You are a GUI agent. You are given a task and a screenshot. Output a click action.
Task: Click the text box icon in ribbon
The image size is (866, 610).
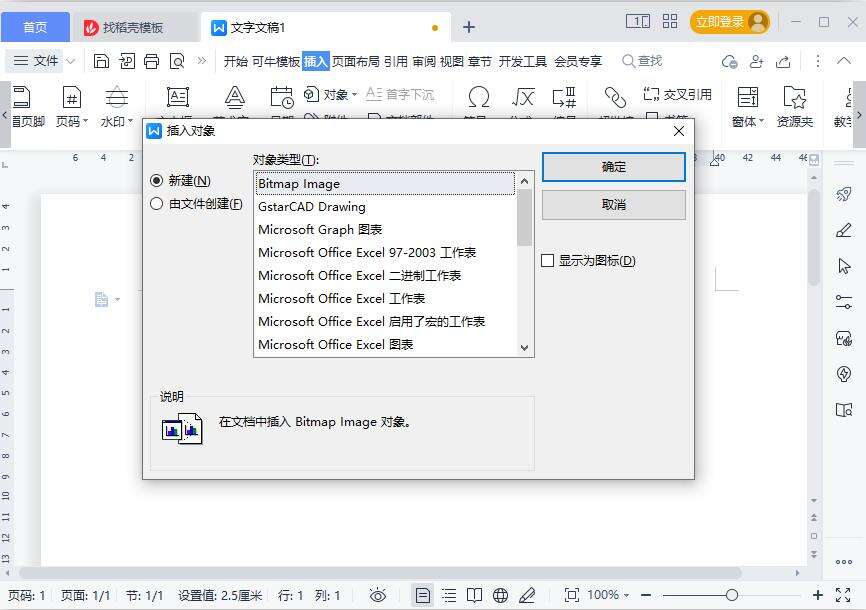point(178,97)
